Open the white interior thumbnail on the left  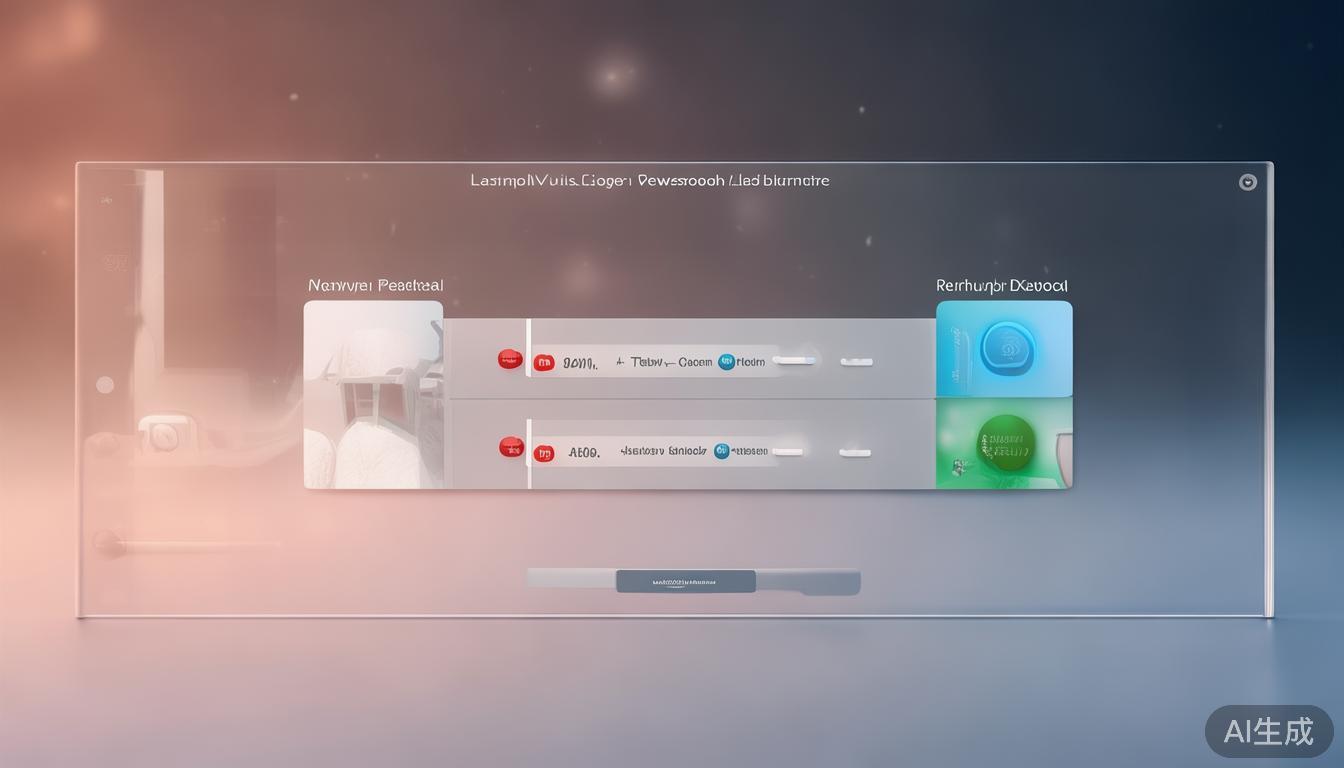[373, 395]
